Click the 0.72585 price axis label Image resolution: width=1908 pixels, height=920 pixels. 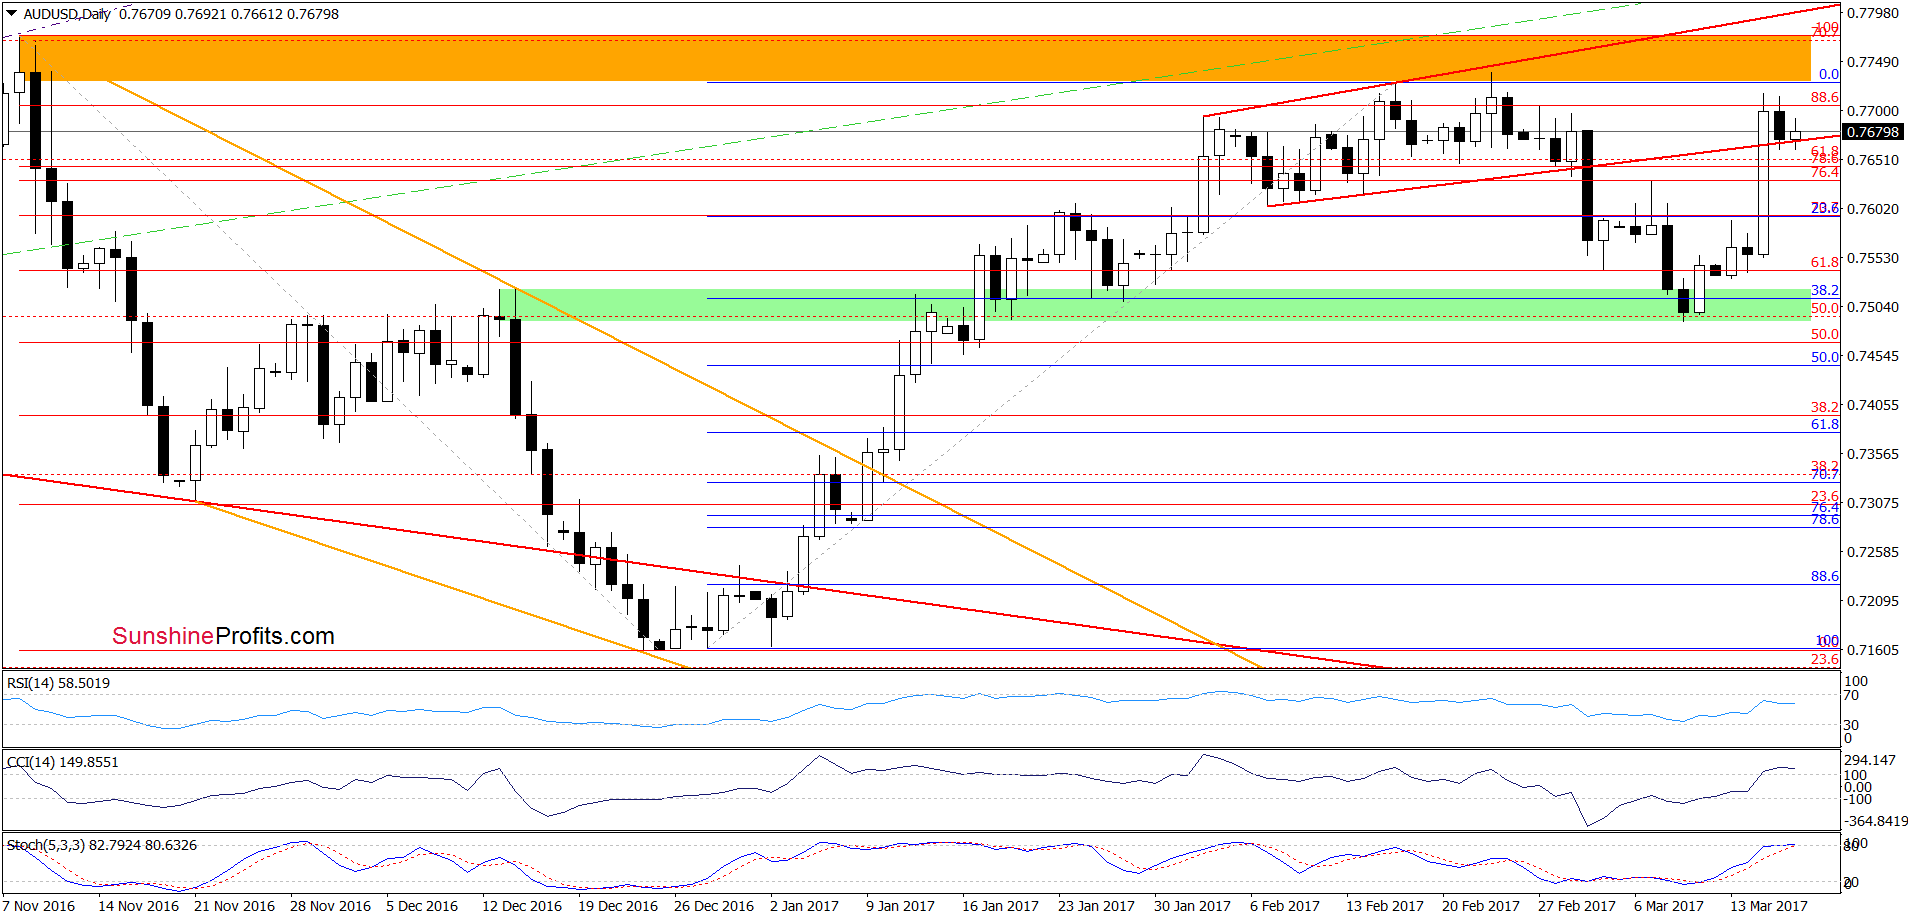[1872, 552]
